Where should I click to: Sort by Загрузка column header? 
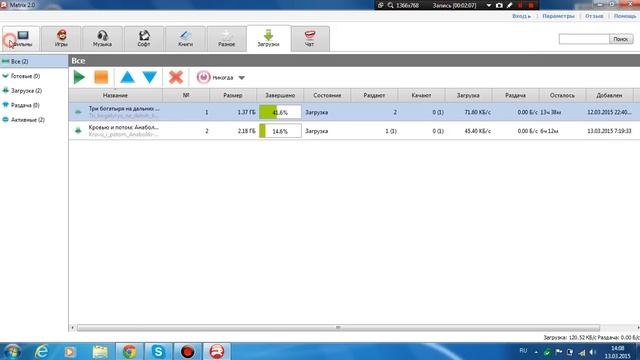coord(468,95)
